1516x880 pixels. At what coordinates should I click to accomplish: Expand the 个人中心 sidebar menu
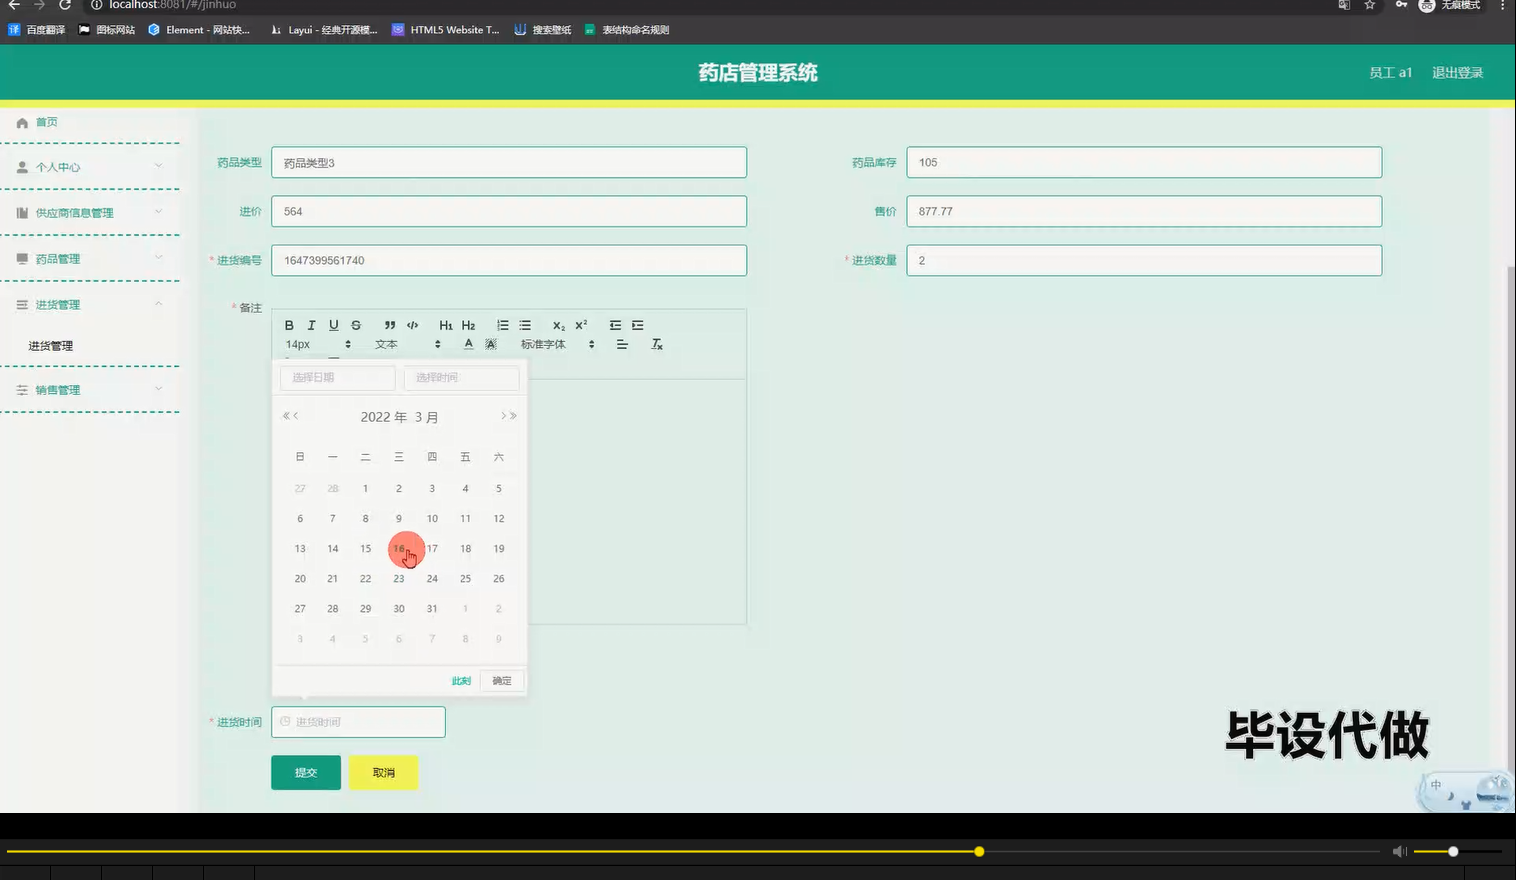[90, 167]
